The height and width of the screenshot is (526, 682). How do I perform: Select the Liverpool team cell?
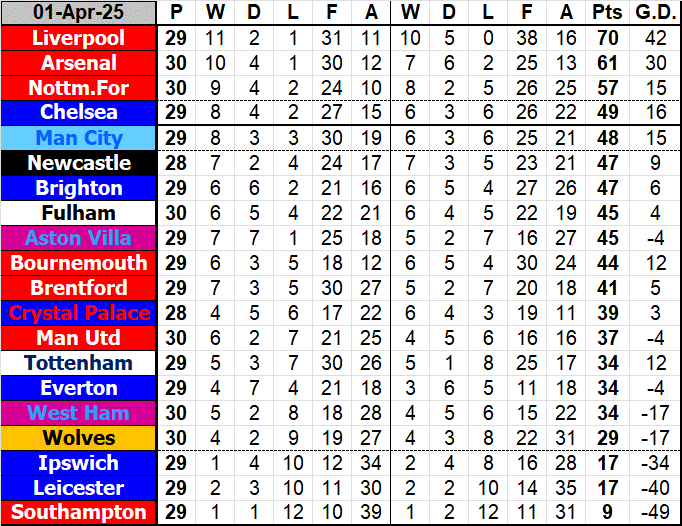coord(79,38)
